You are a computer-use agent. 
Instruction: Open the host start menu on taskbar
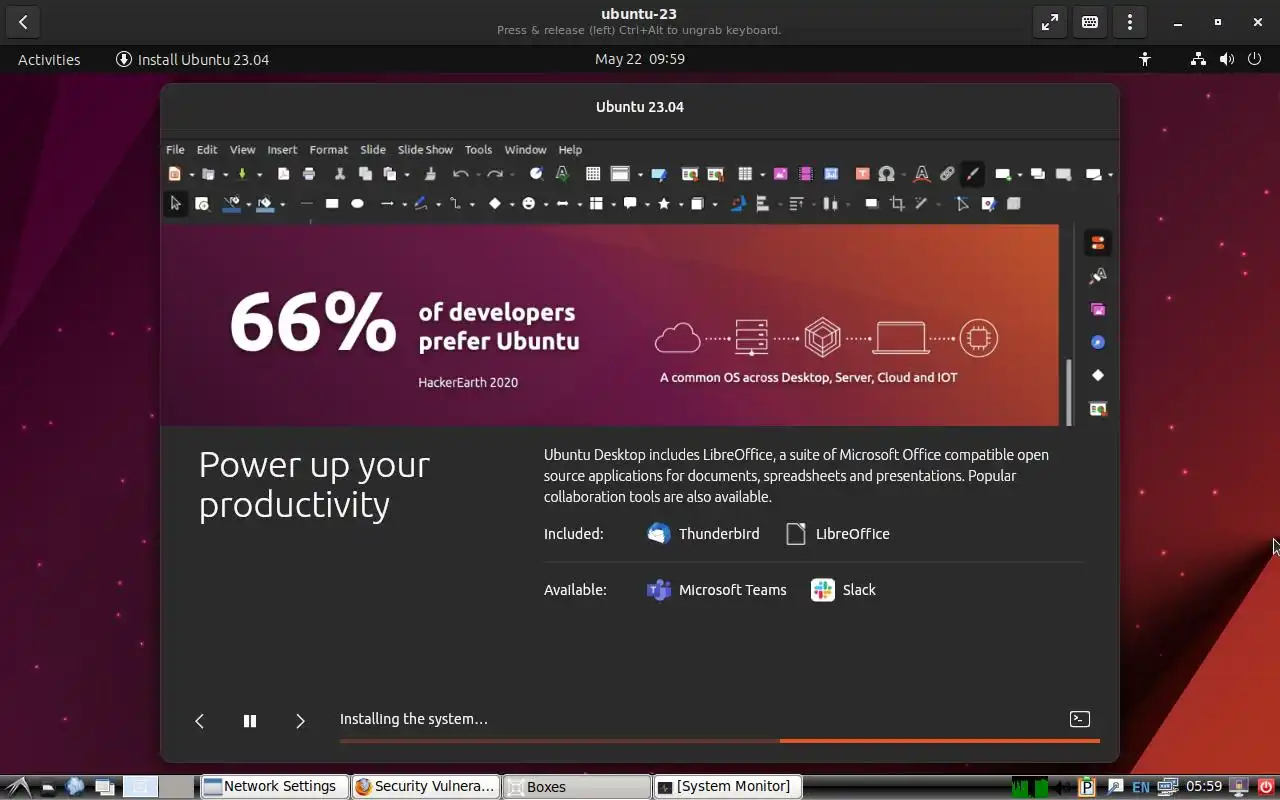click(x=19, y=787)
